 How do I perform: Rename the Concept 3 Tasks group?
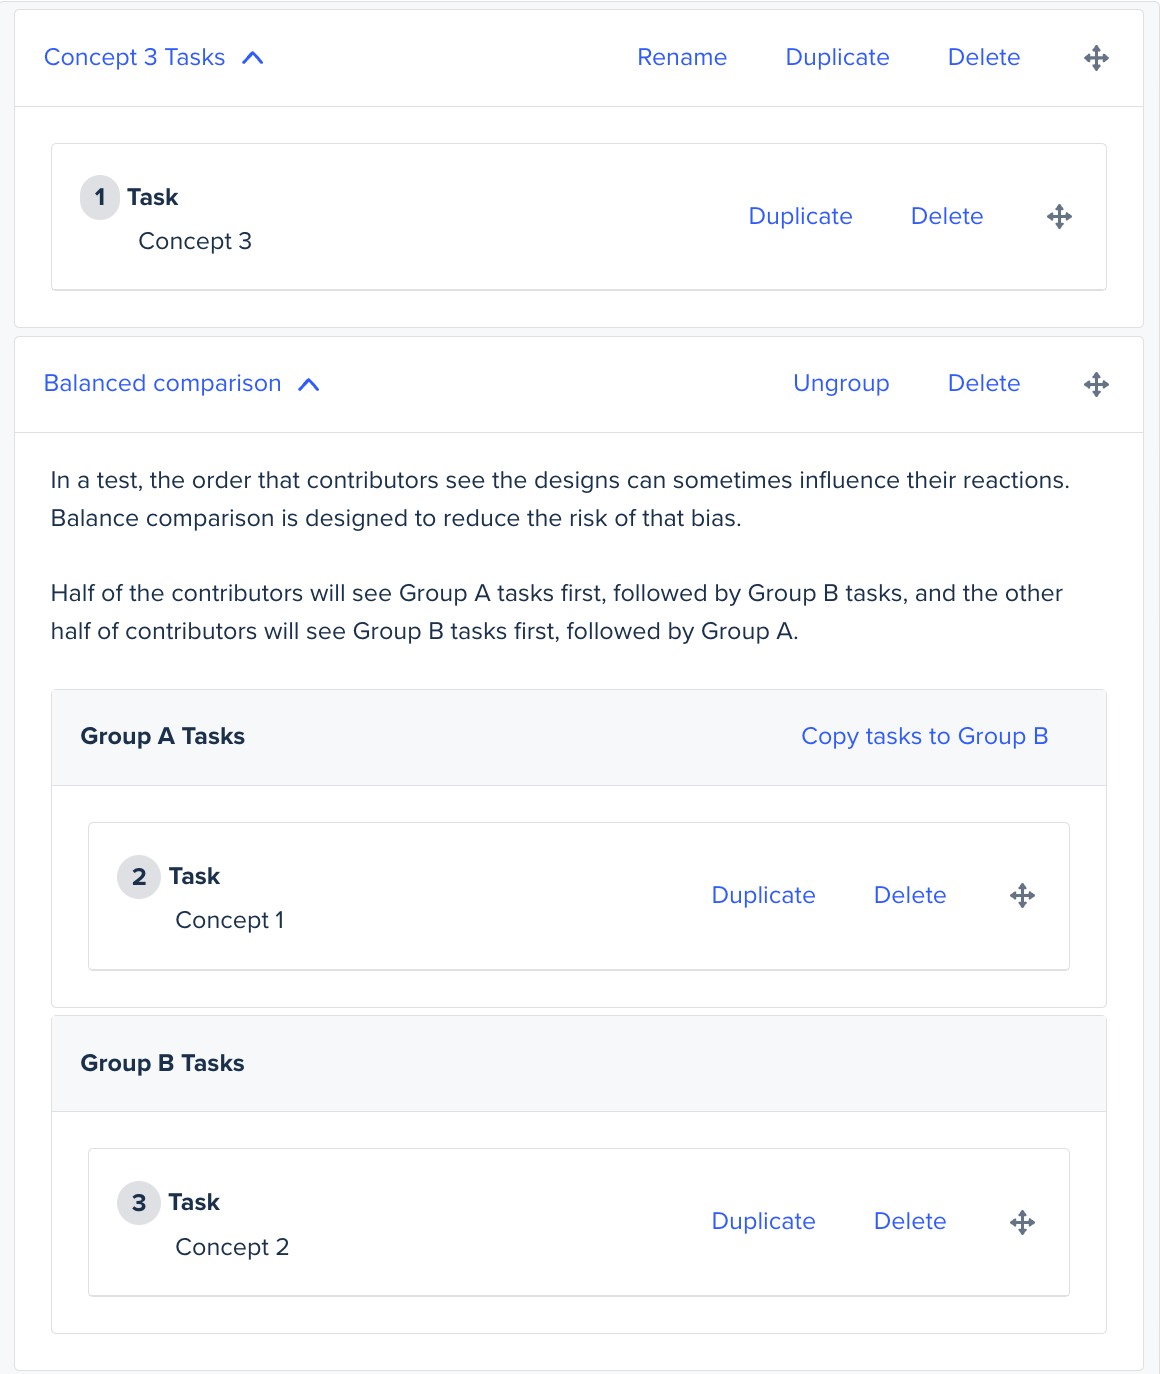click(682, 58)
